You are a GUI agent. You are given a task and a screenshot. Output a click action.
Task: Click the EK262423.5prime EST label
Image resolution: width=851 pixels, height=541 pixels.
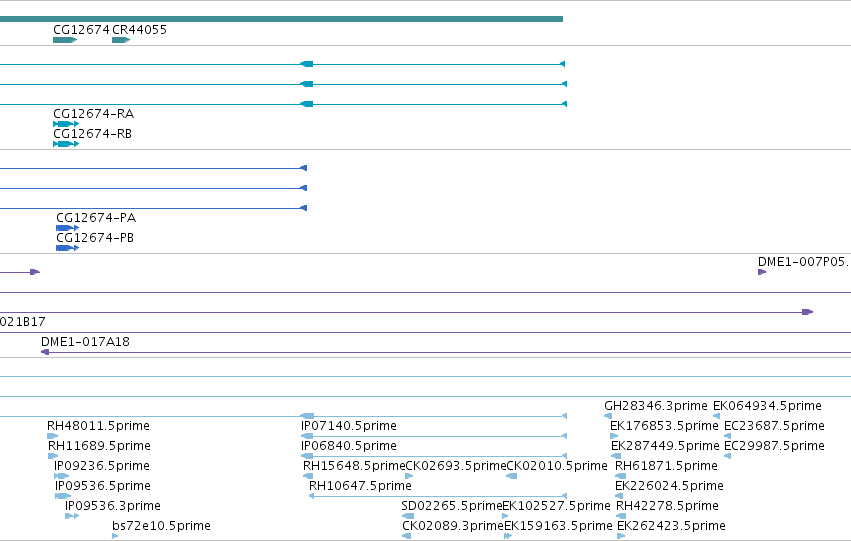pos(671,526)
